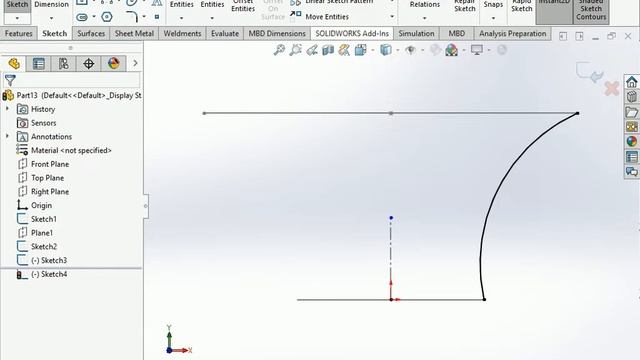640x360 pixels.
Task: Open the Display Style icon
Action: pos(385,50)
